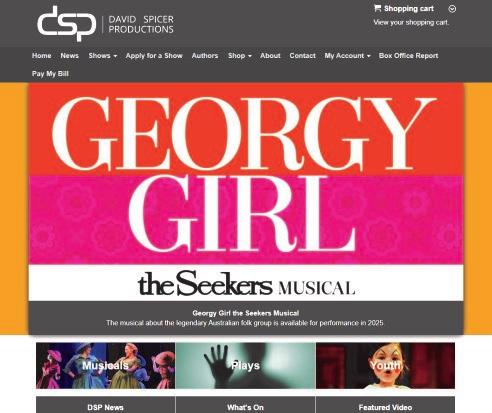492x413 pixels.
Task: Click the Featured Video section header
Action: (385, 407)
